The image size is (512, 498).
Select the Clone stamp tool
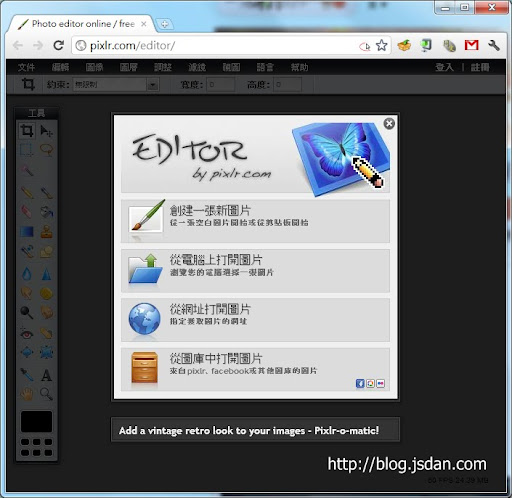46,231
